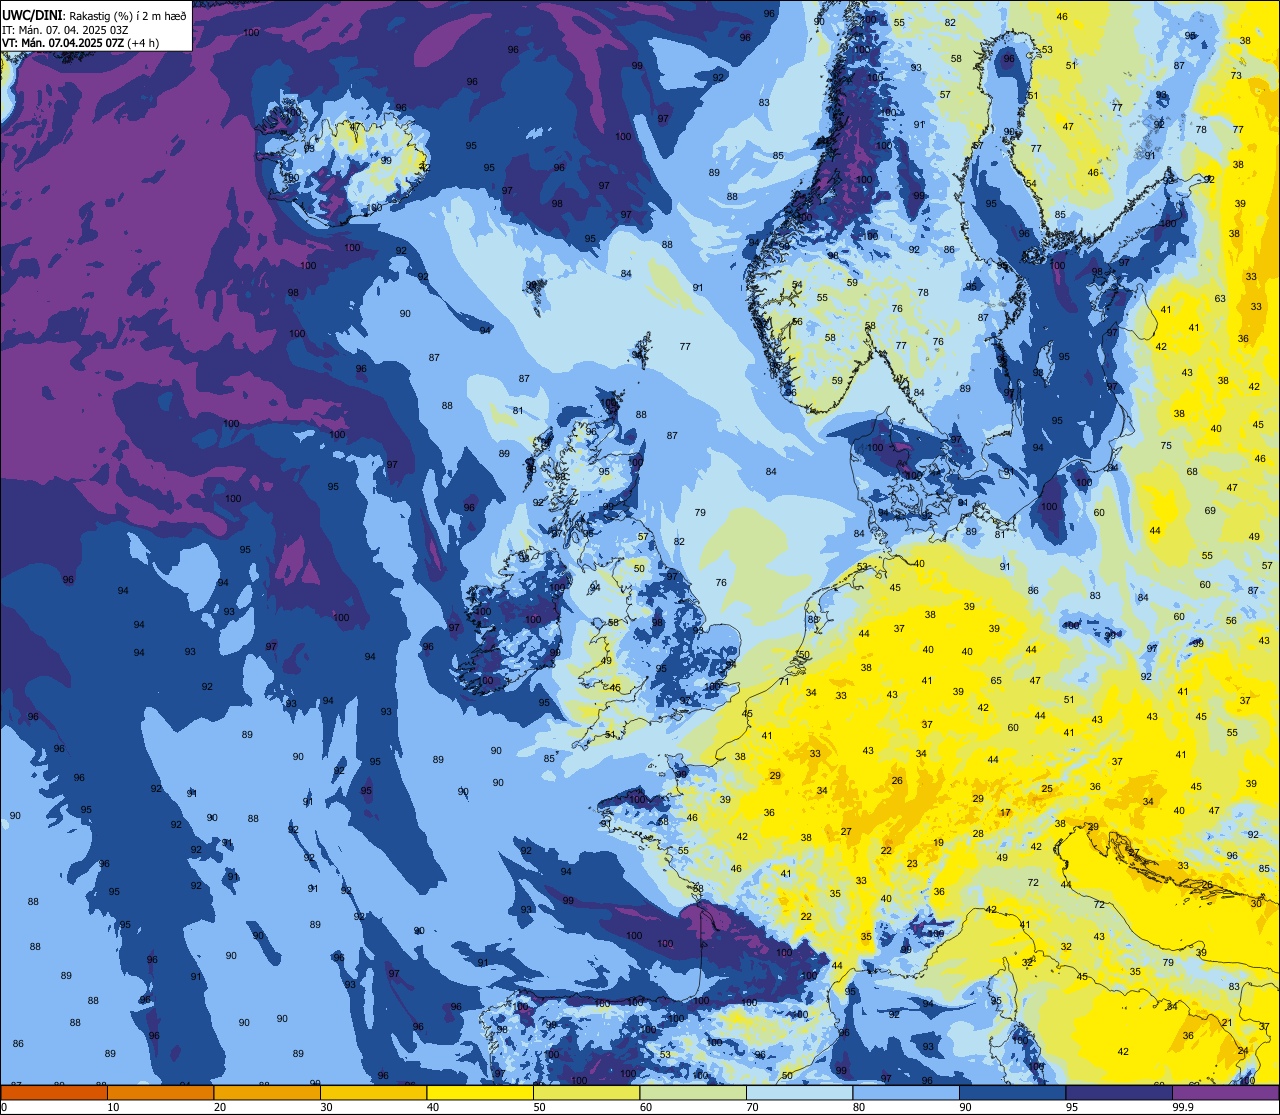Click the 40–50% bright yellow legend swatch

480,1092
